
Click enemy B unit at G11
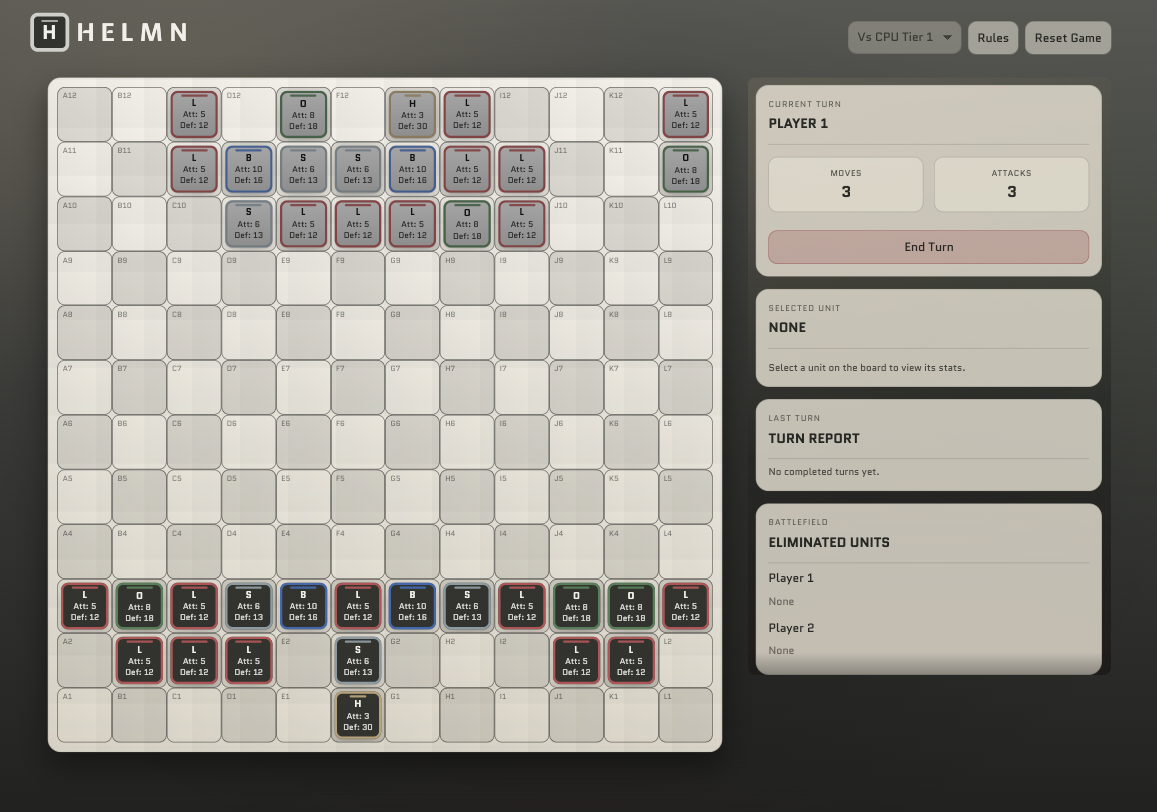coord(412,169)
